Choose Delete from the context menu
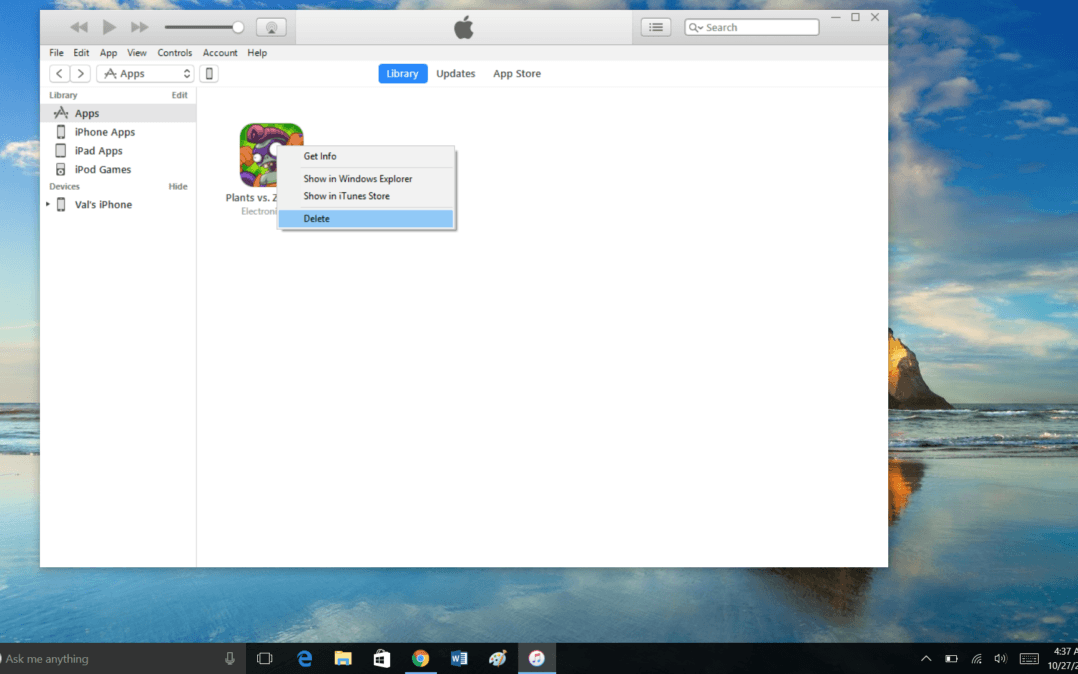The width and height of the screenshot is (1078, 674). click(x=366, y=219)
